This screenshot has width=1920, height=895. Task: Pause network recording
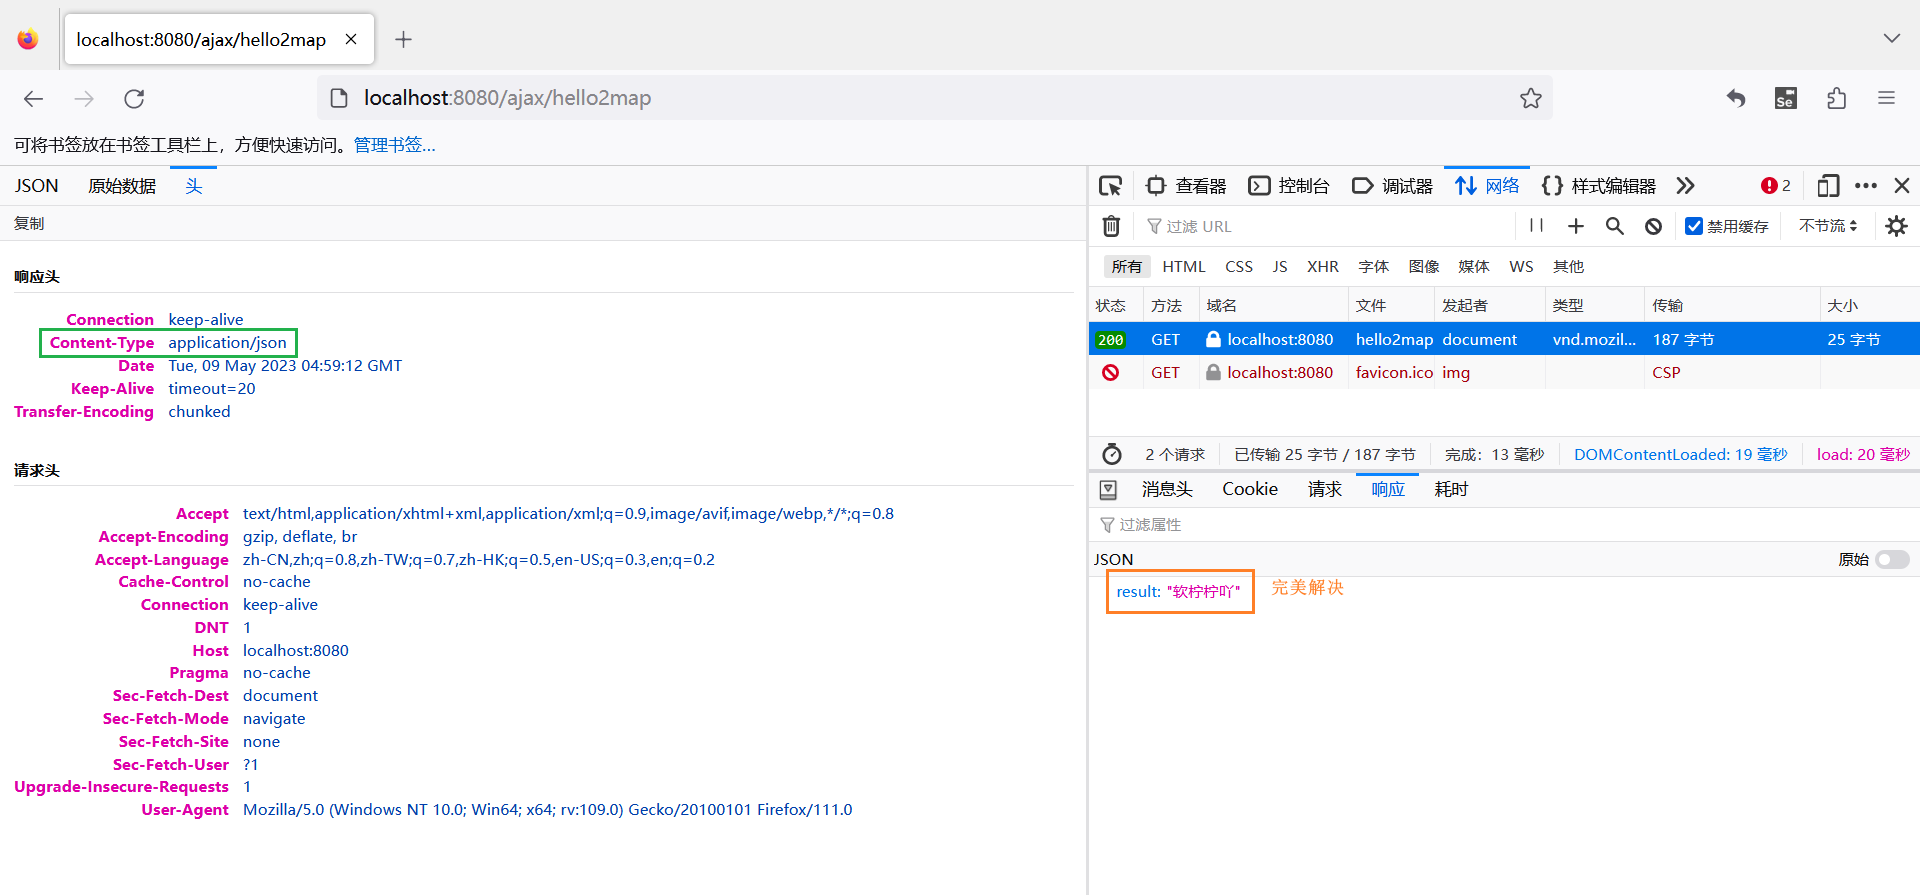coord(1537,226)
